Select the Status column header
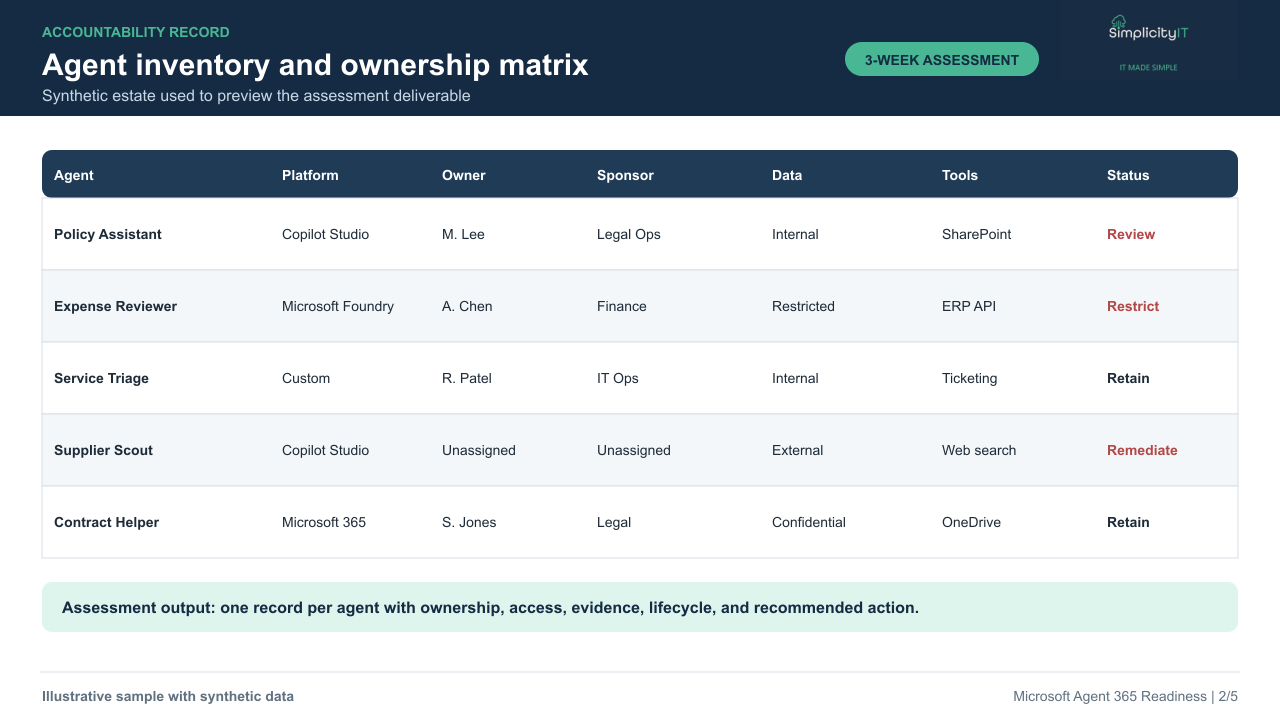Viewport: 1280px width, 720px height. tap(1128, 175)
